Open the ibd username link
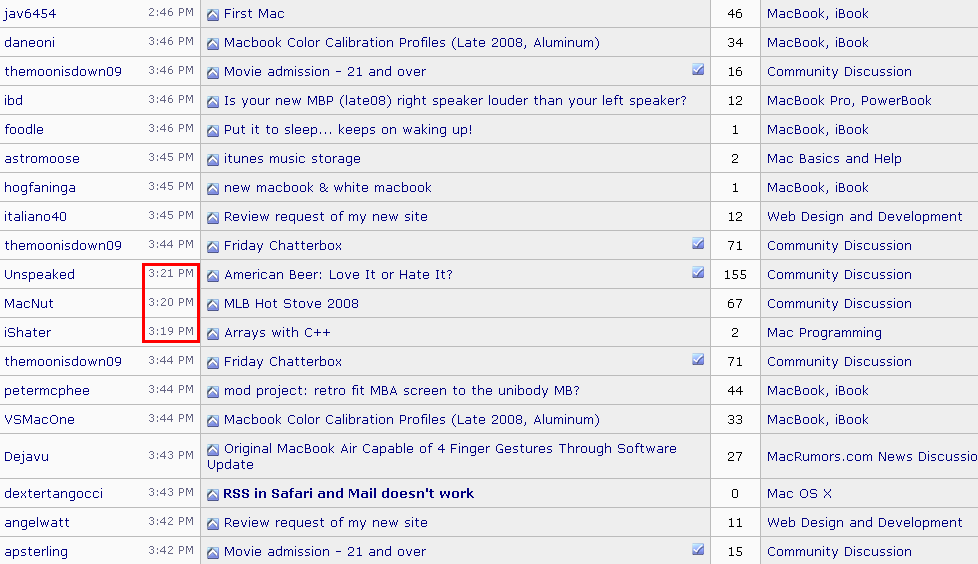The height and width of the screenshot is (564, 978). 13,100
